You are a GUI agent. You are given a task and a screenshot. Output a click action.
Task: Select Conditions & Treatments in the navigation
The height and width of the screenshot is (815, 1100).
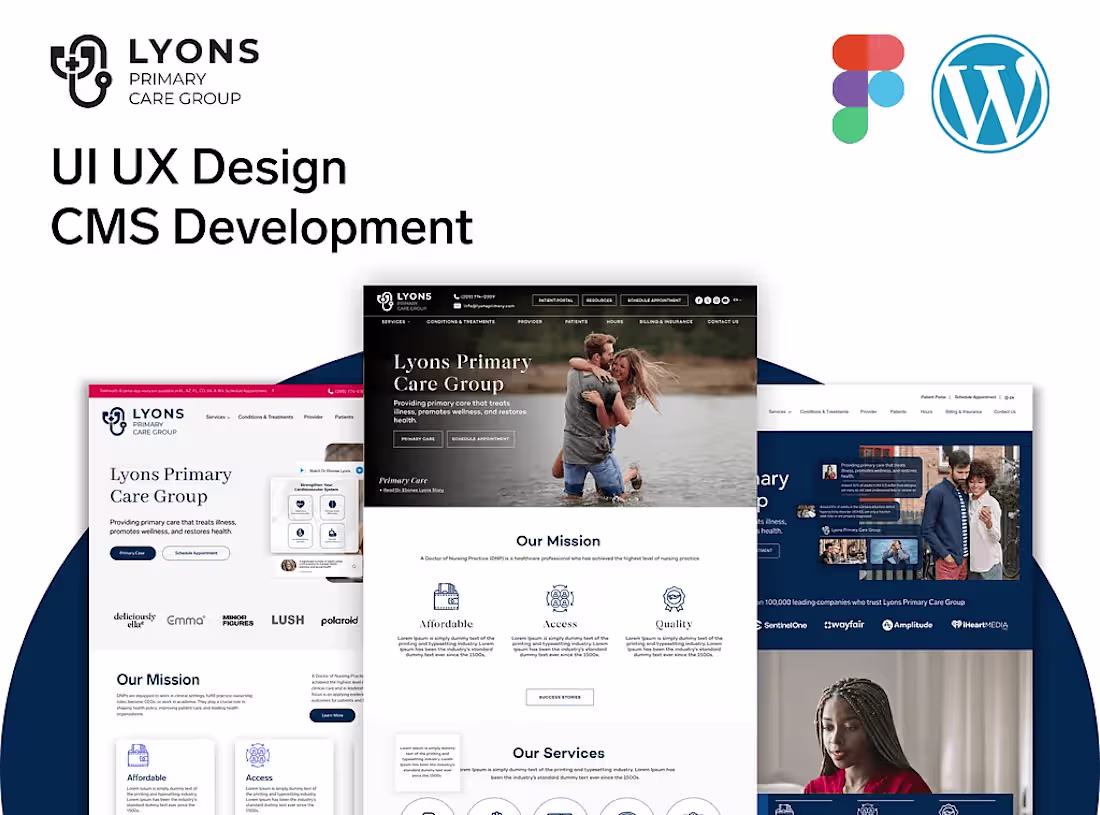(460, 321)
